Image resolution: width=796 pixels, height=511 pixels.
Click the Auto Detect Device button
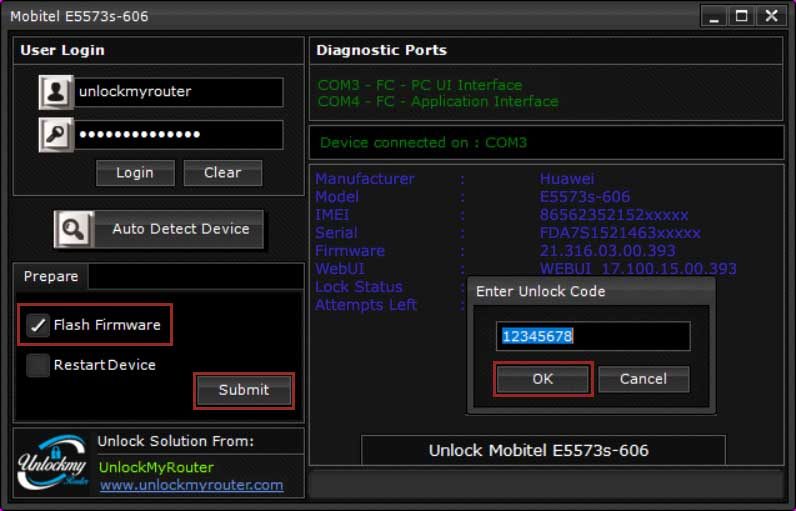(159, 229)
